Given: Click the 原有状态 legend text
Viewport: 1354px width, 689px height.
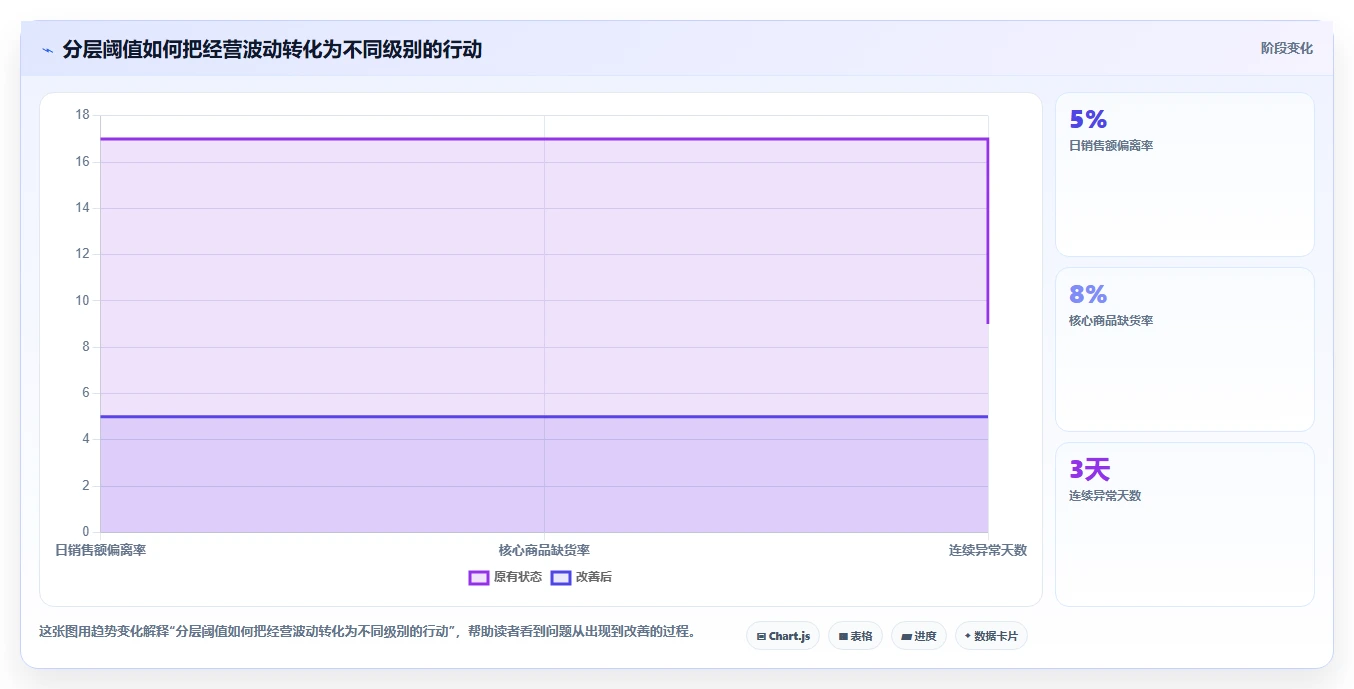Looking at the screenshot, I should [x=518, y=577].
